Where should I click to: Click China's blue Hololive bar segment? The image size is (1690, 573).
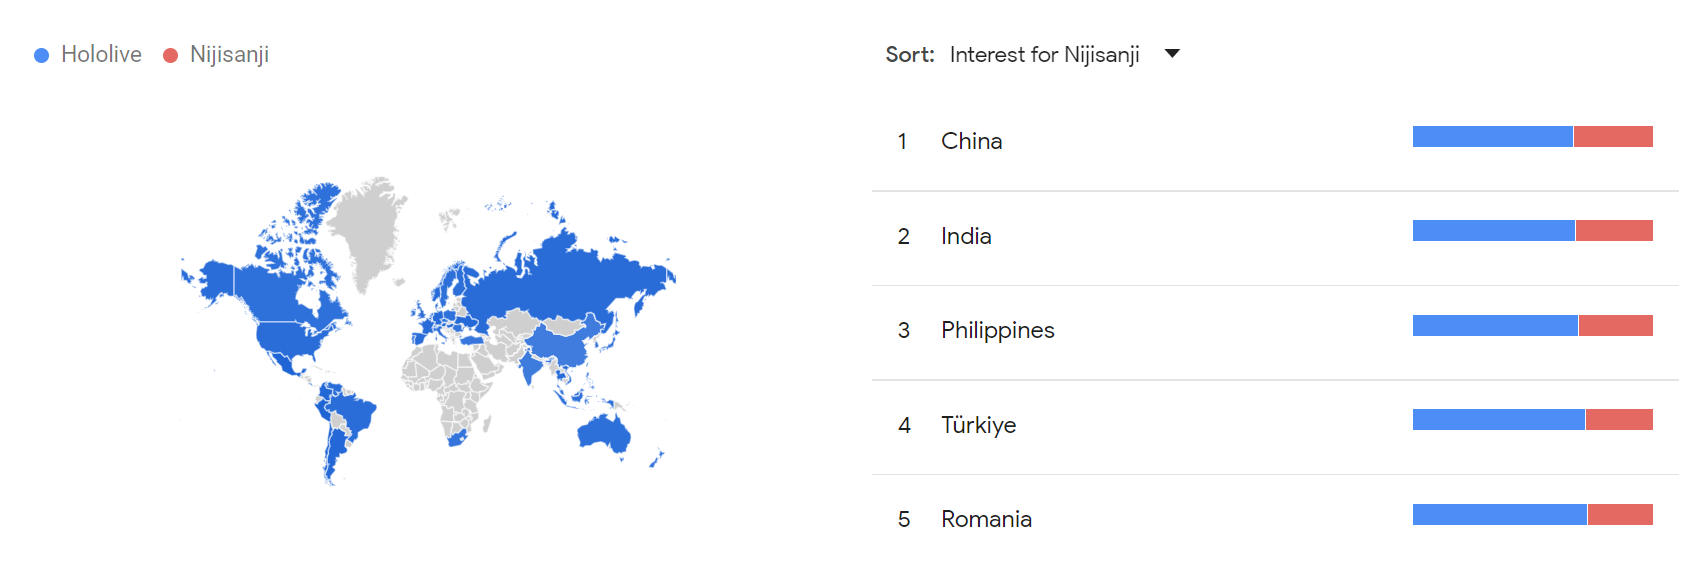(1492, 137)
